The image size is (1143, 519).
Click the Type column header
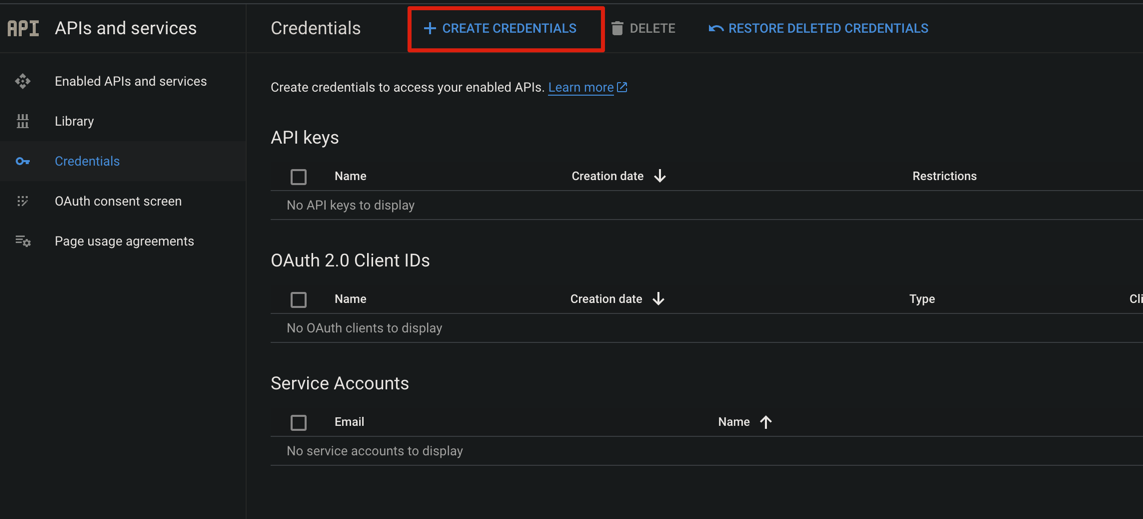(922, 299)
